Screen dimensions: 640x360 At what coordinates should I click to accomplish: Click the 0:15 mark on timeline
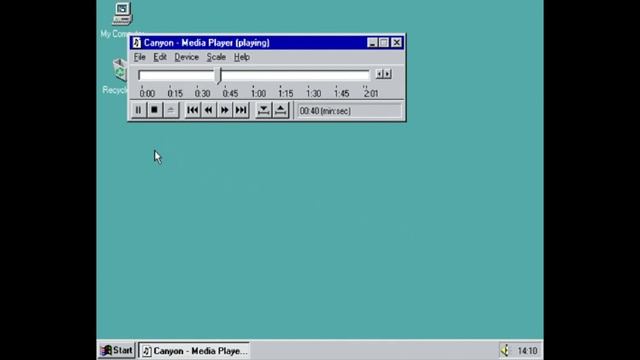pos(175,94)
